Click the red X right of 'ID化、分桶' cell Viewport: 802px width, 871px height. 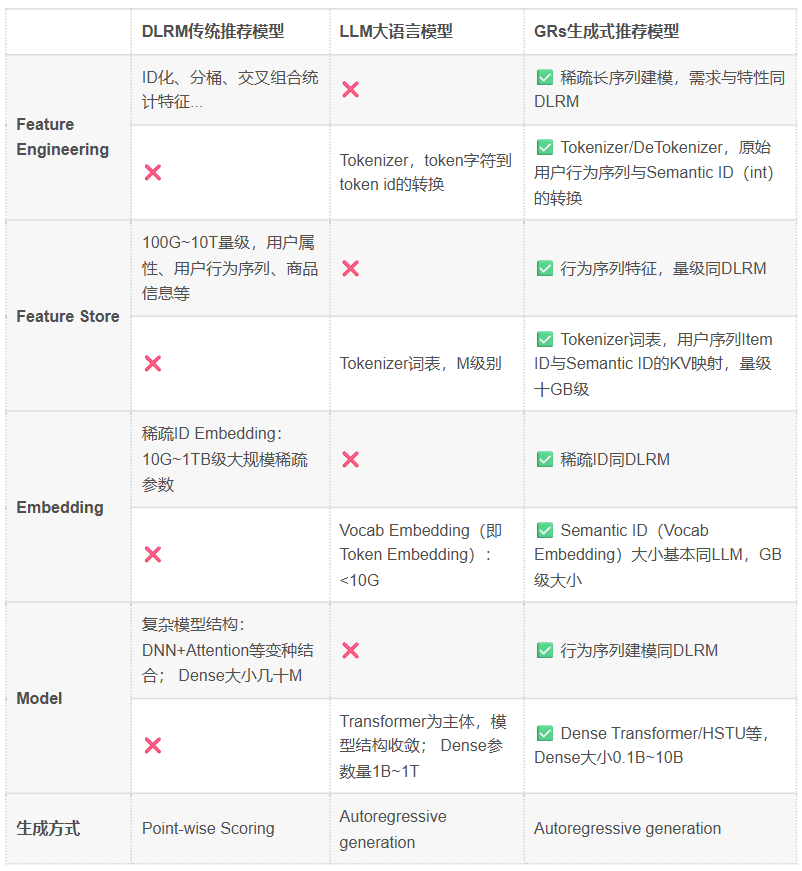(350, 89)
